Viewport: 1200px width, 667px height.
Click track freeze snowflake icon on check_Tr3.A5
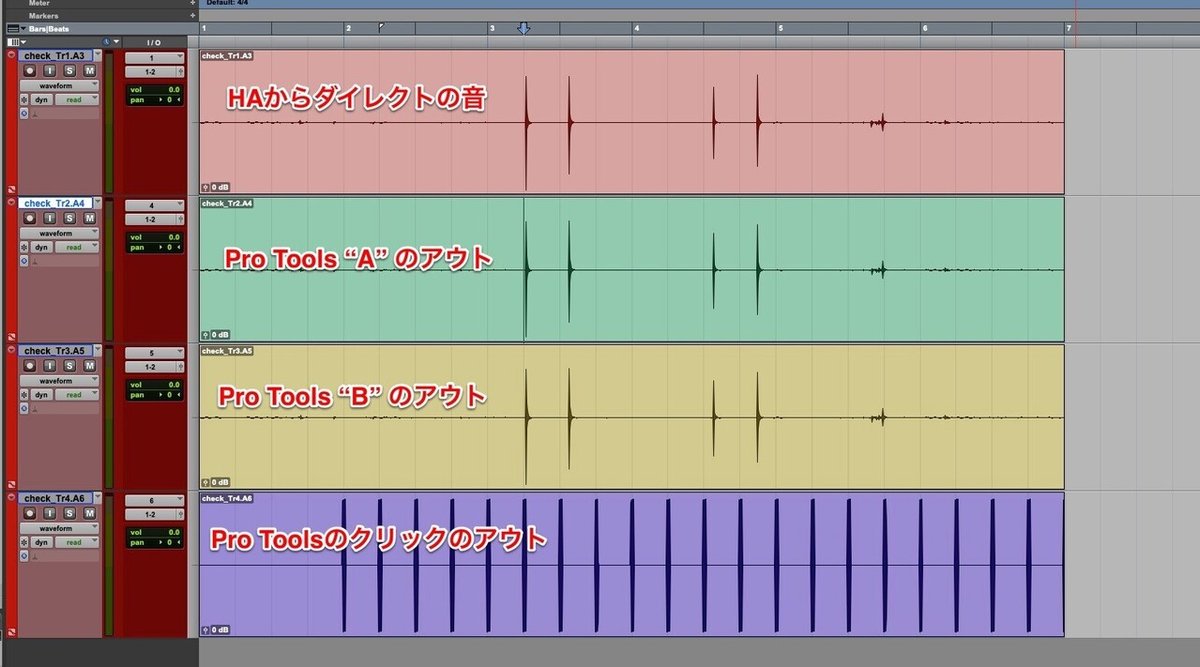tap(24, 394)
